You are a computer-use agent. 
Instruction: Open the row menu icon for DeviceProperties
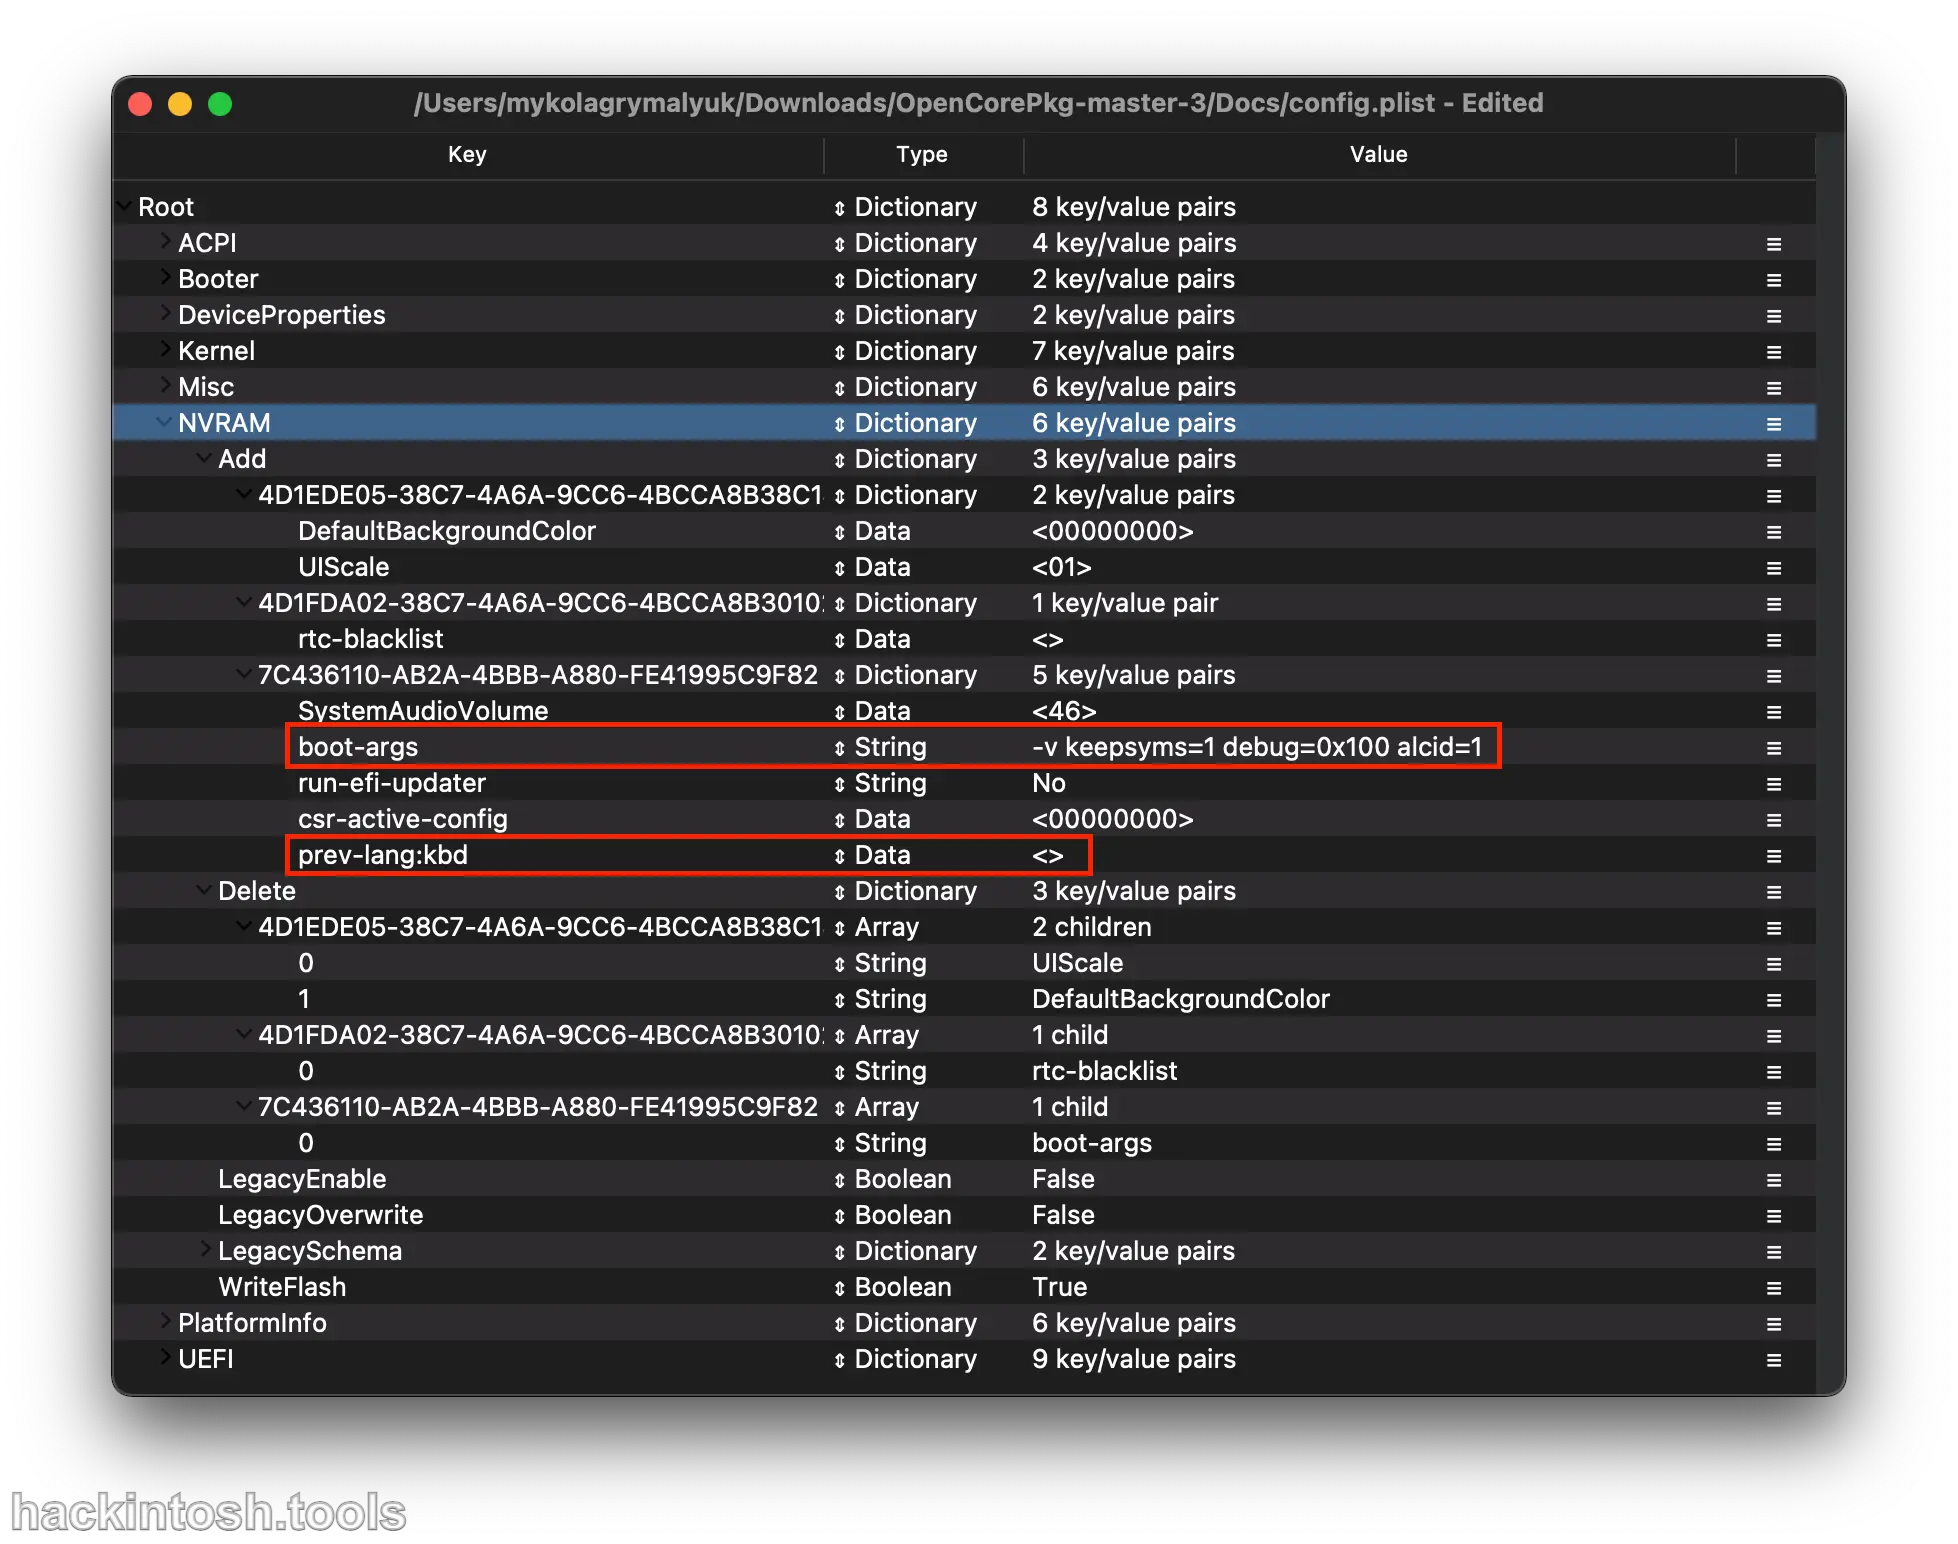pos(1773,316)
